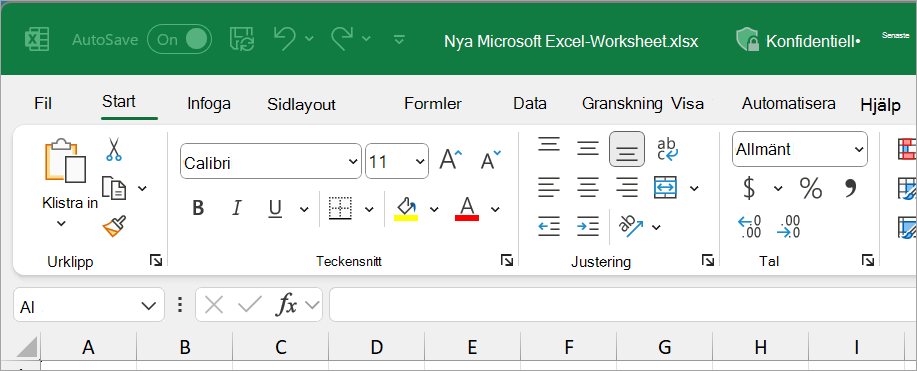This screenshot has width=917, height=371.
Task: Center text horizontally
Action: point(588,188)
